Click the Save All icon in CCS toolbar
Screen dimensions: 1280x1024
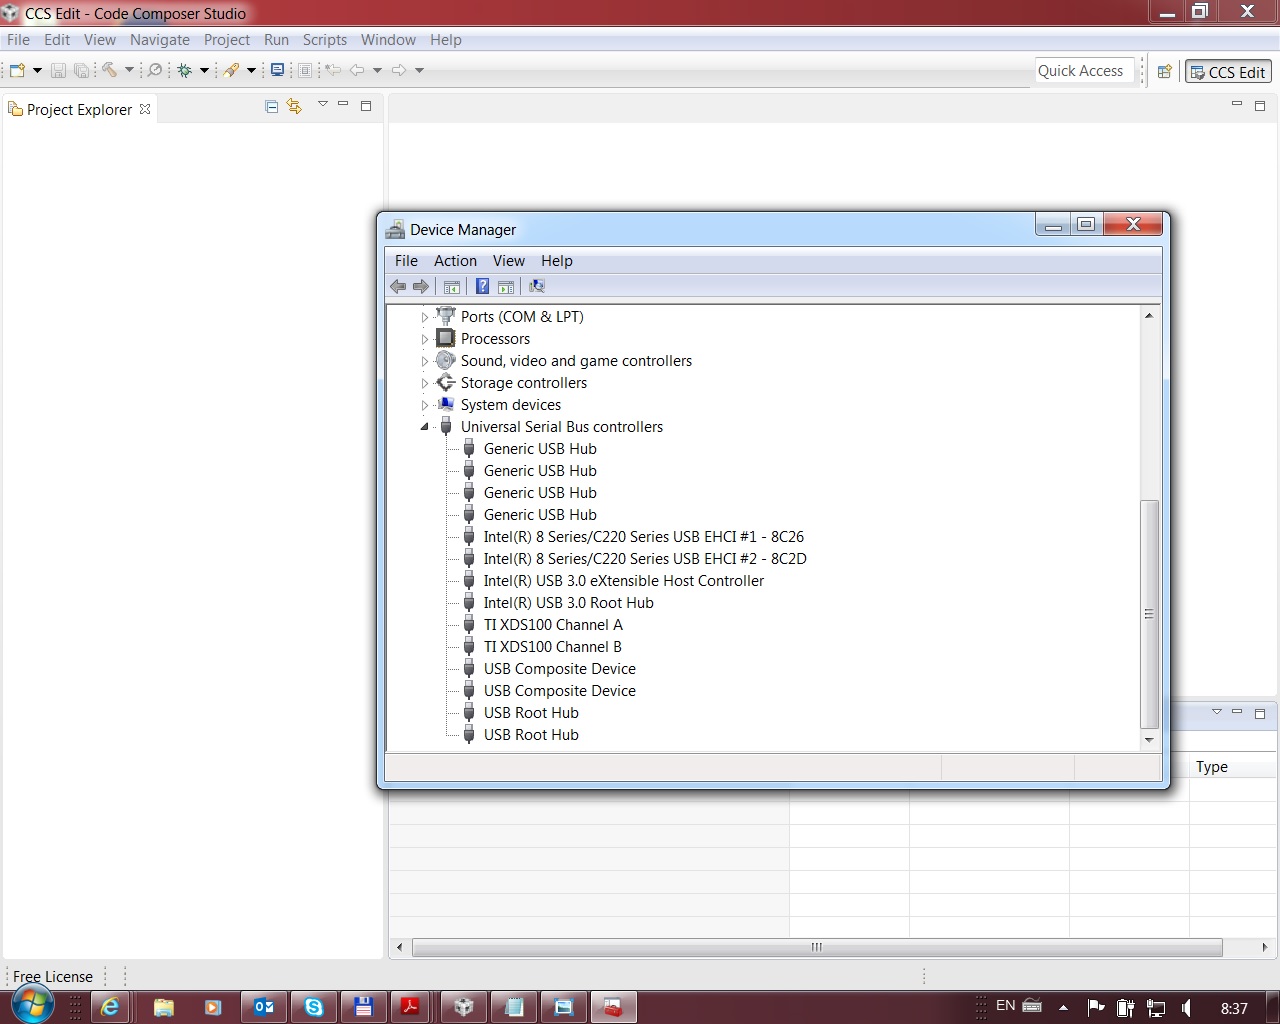[x=82, y=70]
